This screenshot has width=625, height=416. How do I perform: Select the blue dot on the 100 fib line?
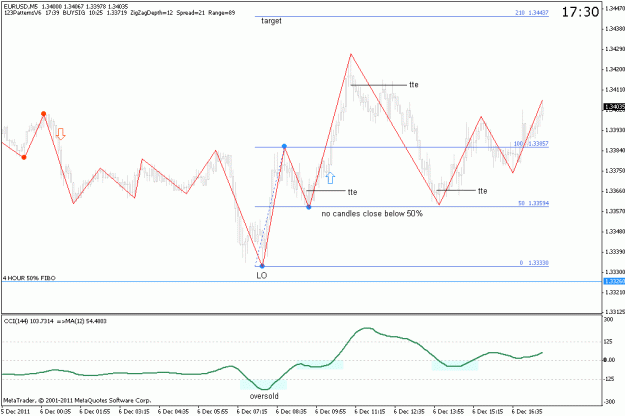click(x=284, y=147)
